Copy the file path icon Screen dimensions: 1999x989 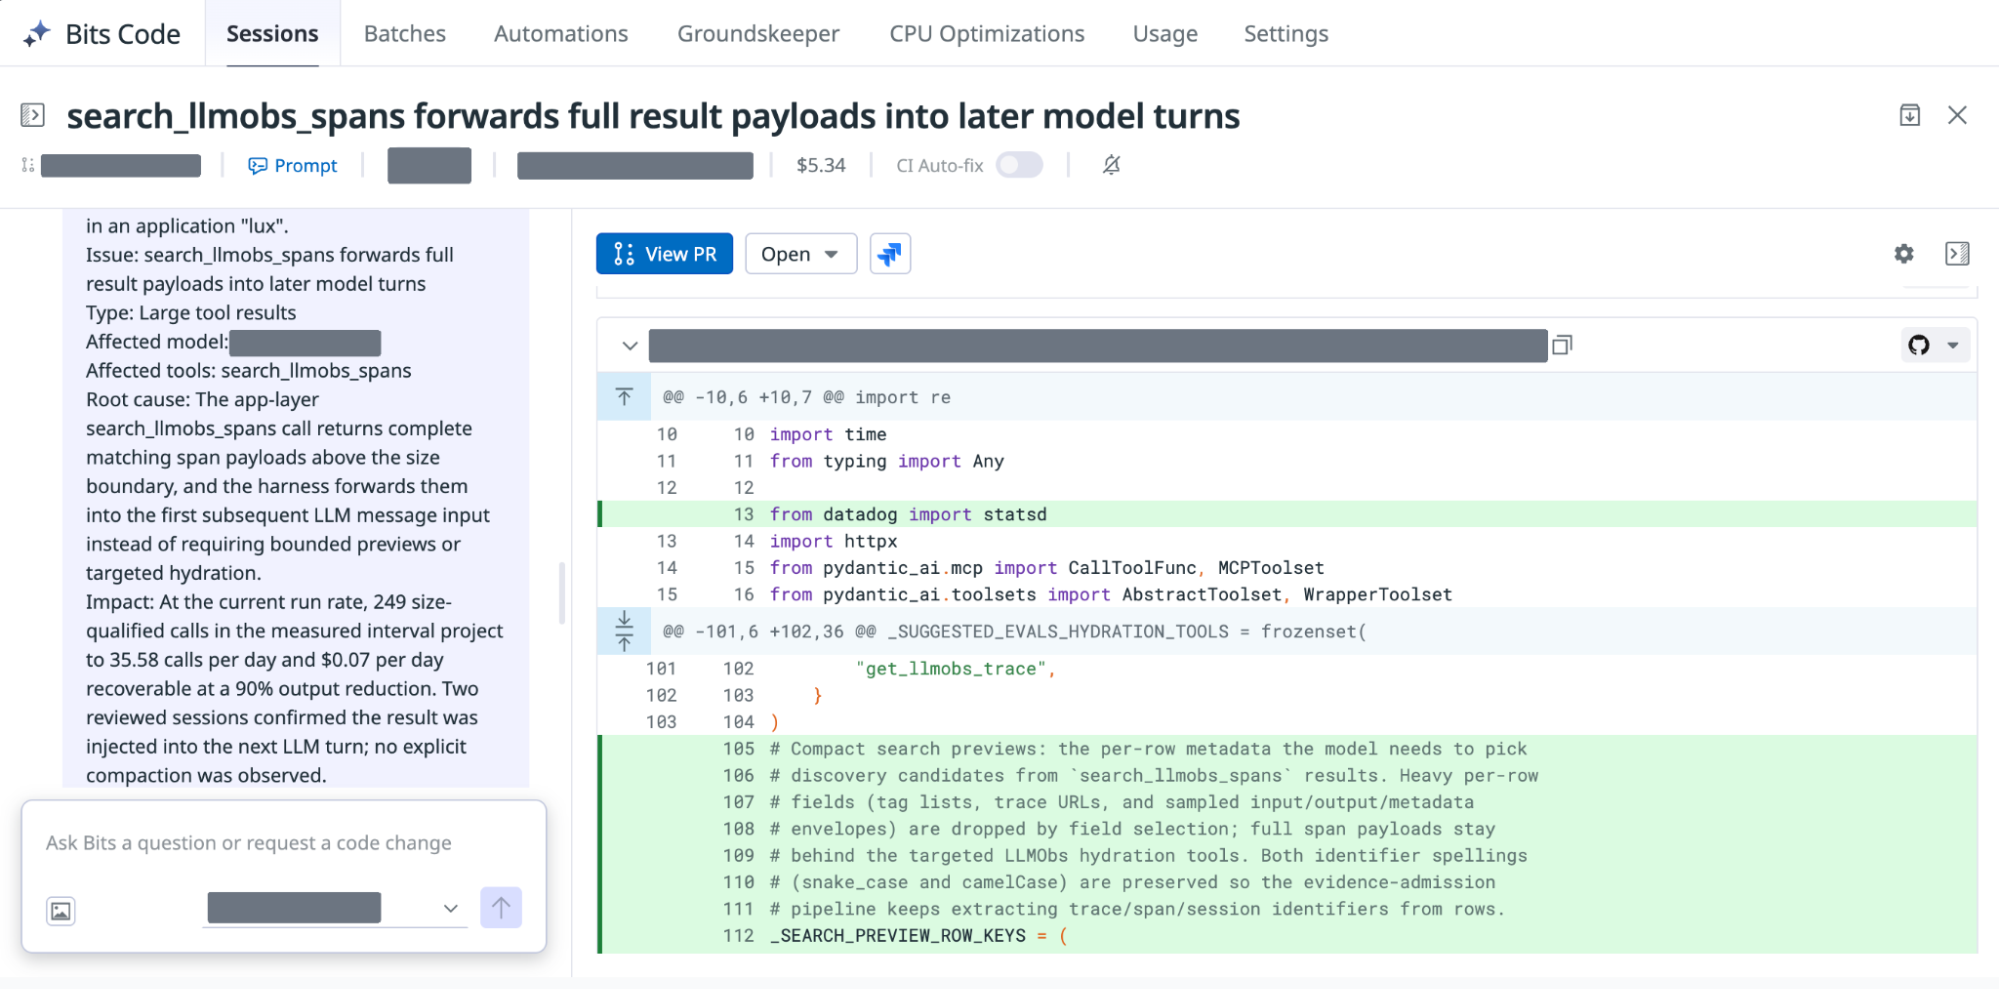pyautogui.click(x=1562, y=345)
